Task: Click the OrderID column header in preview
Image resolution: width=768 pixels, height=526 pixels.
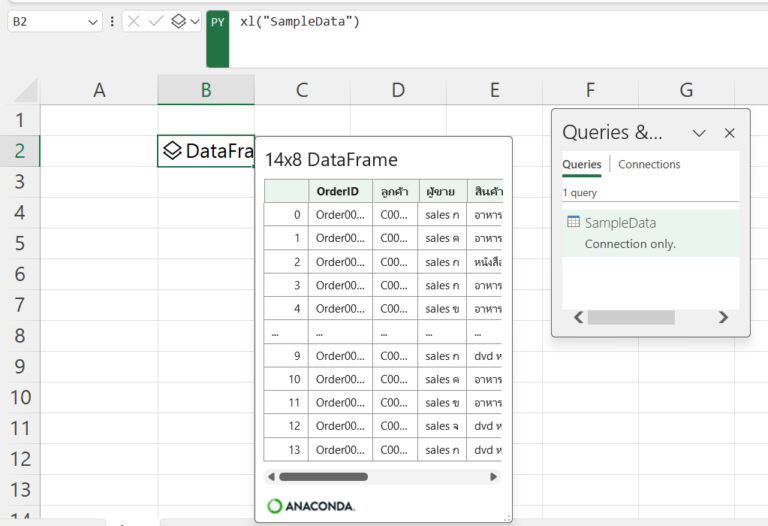Action: tap(337, 191)
